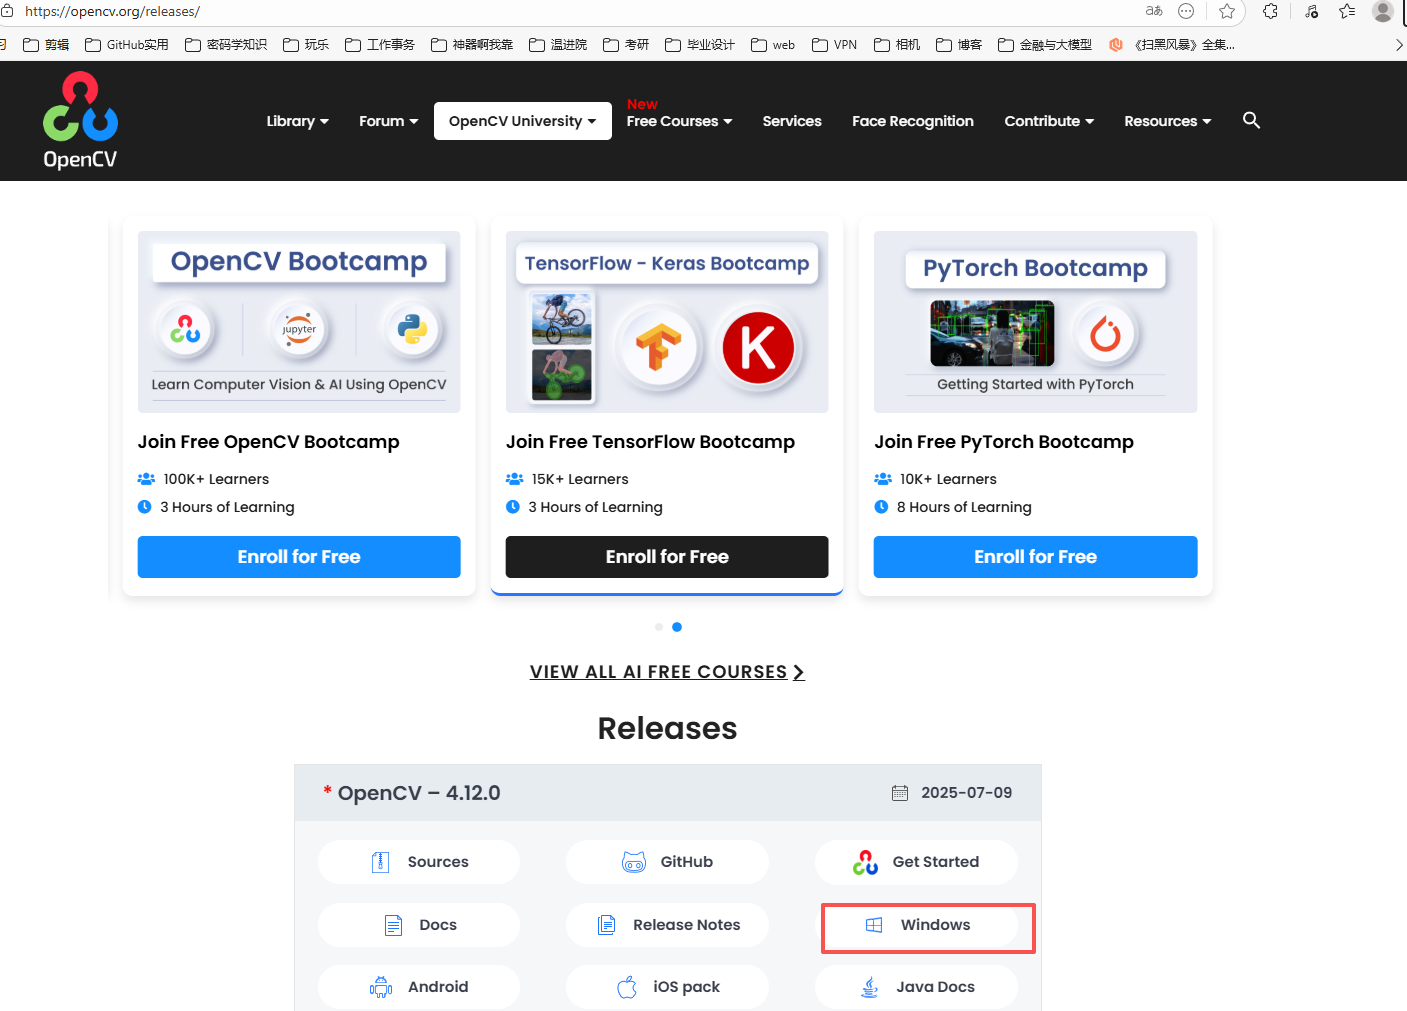Open the OpenCV University dropdown
This screenshot has width=1407, height=1011.
[x=522, y=121]
